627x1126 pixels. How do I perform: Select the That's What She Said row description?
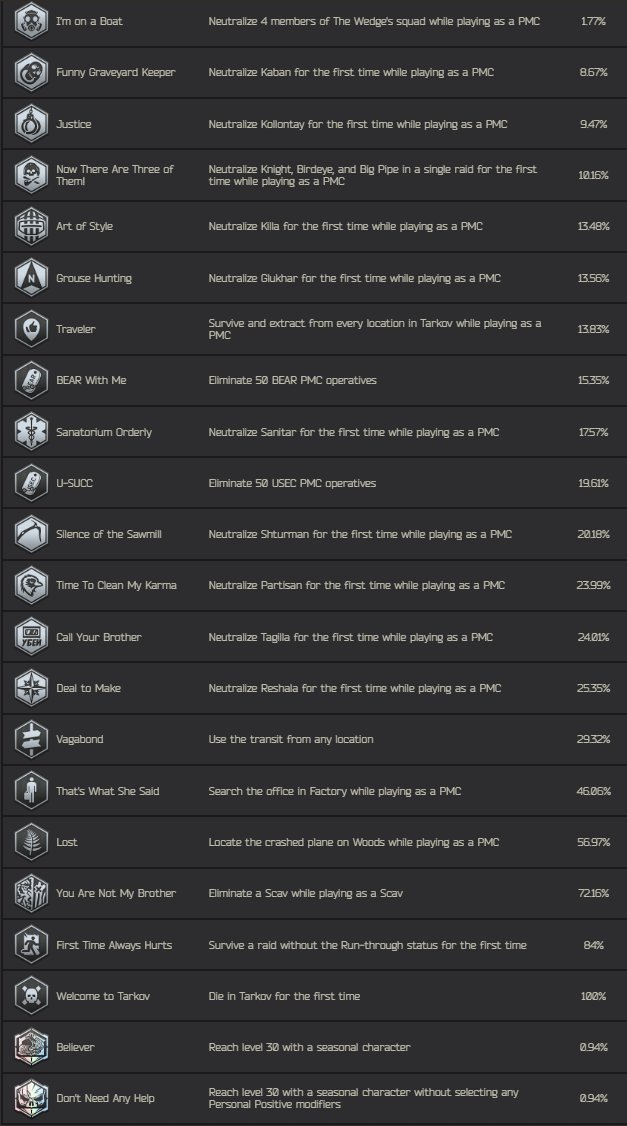click(x=335, y=791)
